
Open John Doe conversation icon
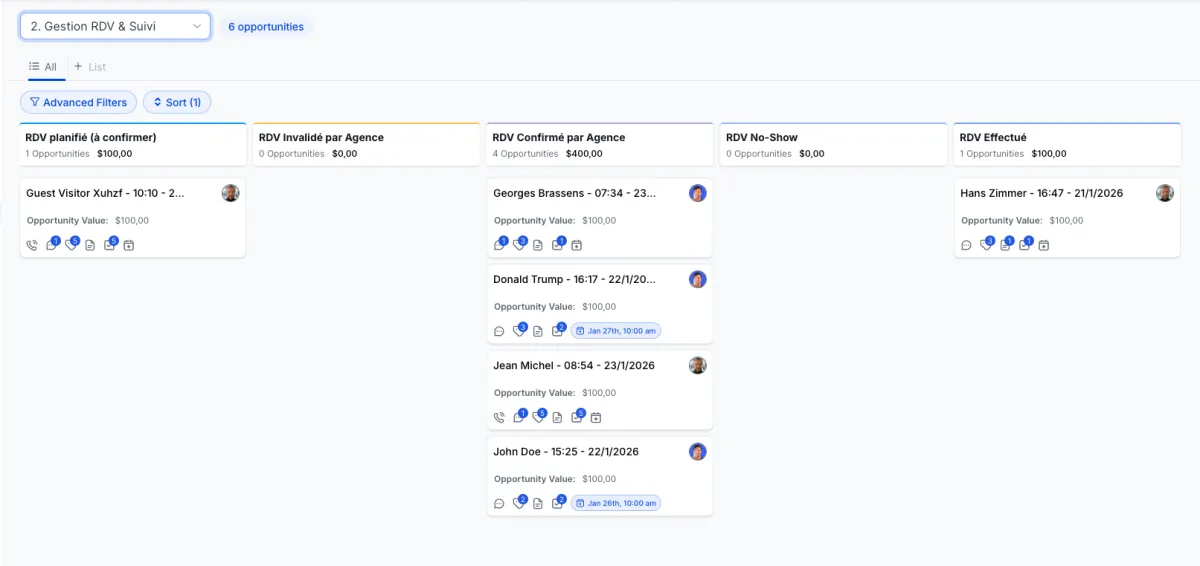(x=499, y=503)
